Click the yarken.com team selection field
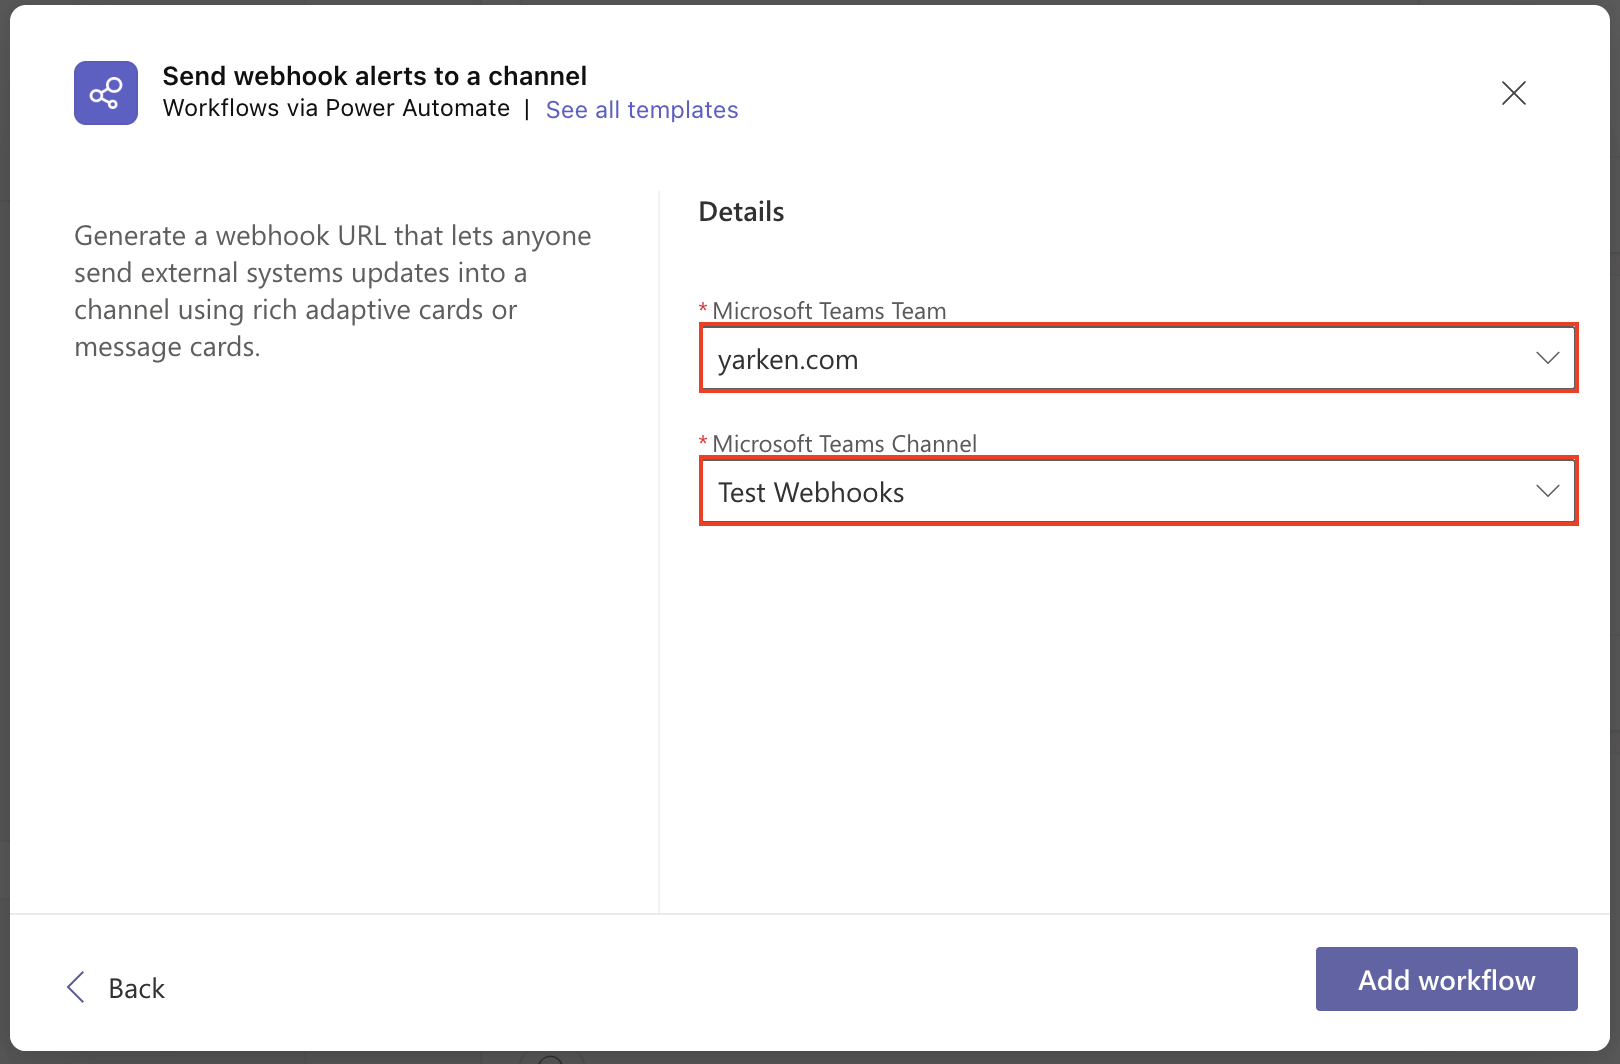The height and width of the screenshot is (1064, 1620). click(x=1100, y=359)
